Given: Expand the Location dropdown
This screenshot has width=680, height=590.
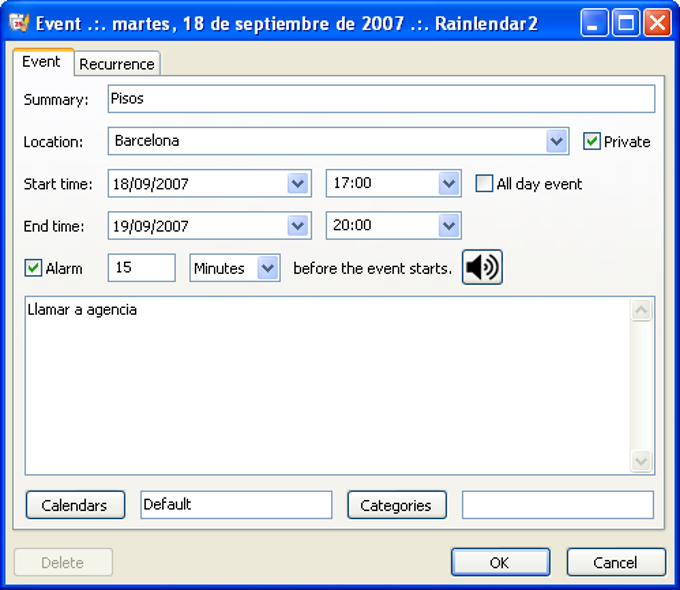Looking at the screenshot, I should (x=556, y=141).
